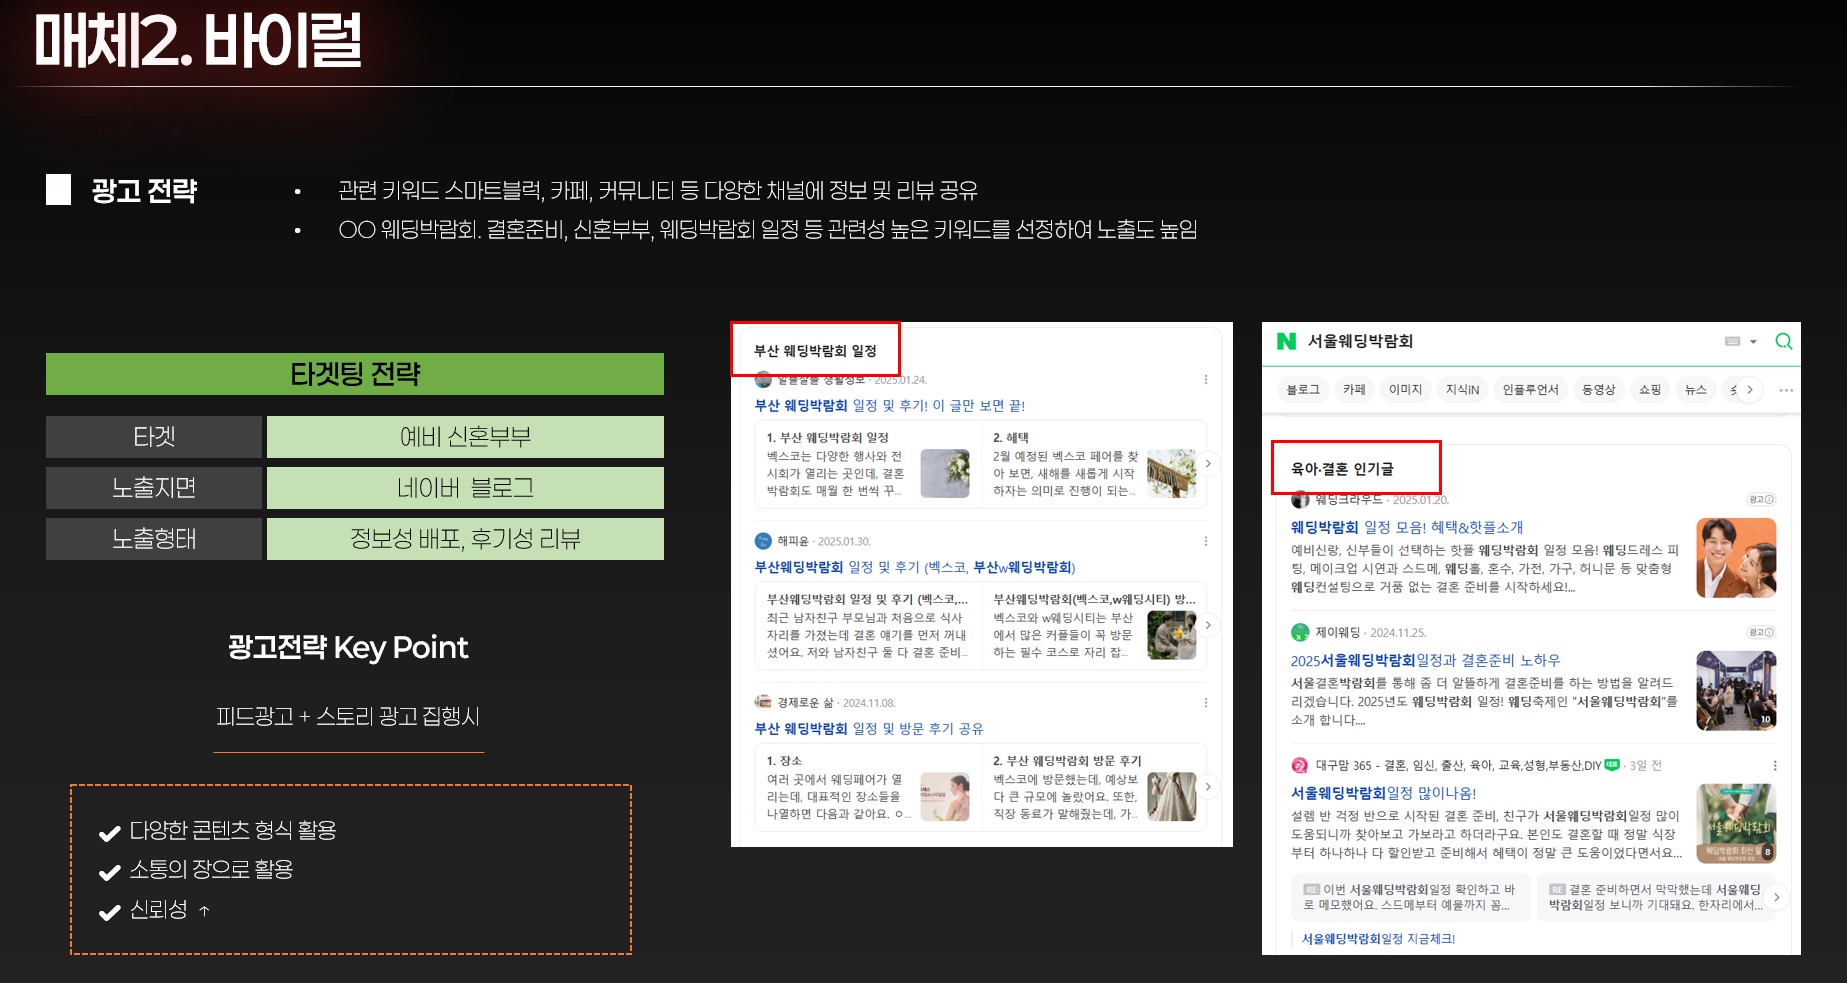Click the 광고 info badge on 웨딩크라우드 post
This screenshot has width=1847, height=983.
pos(1761,499)
